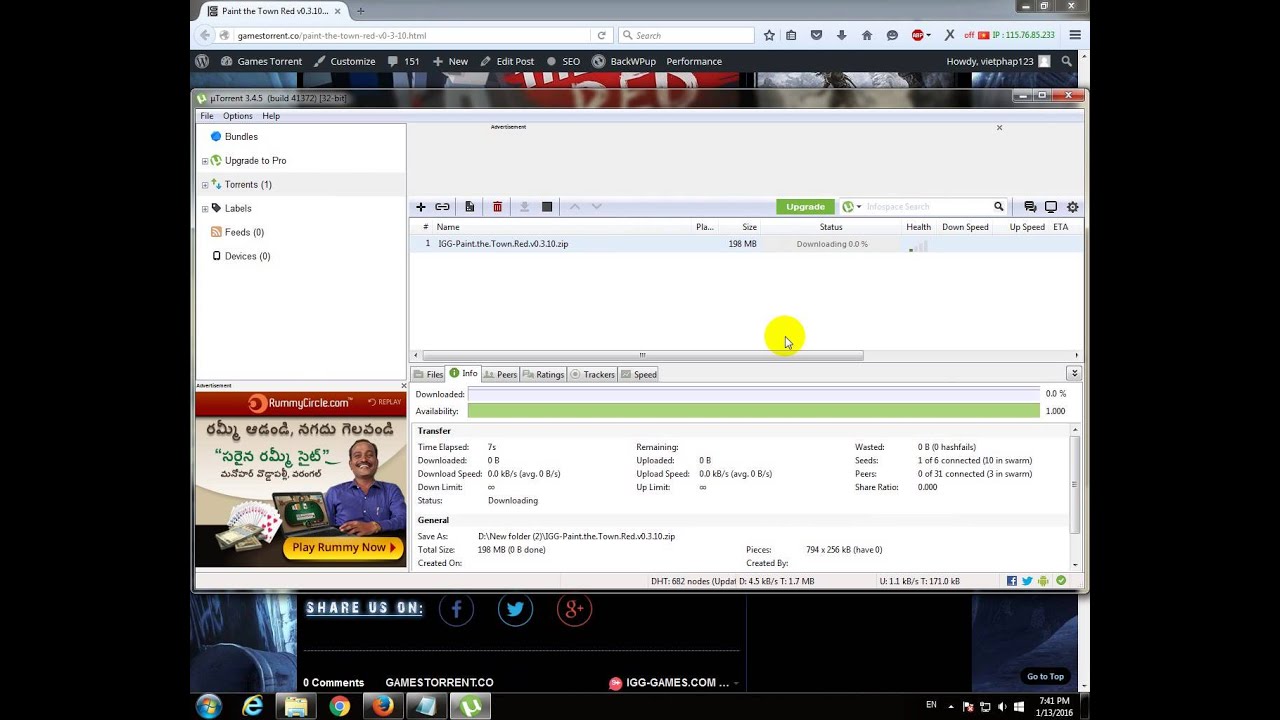Click the green Upgrade button

(805, 207)
